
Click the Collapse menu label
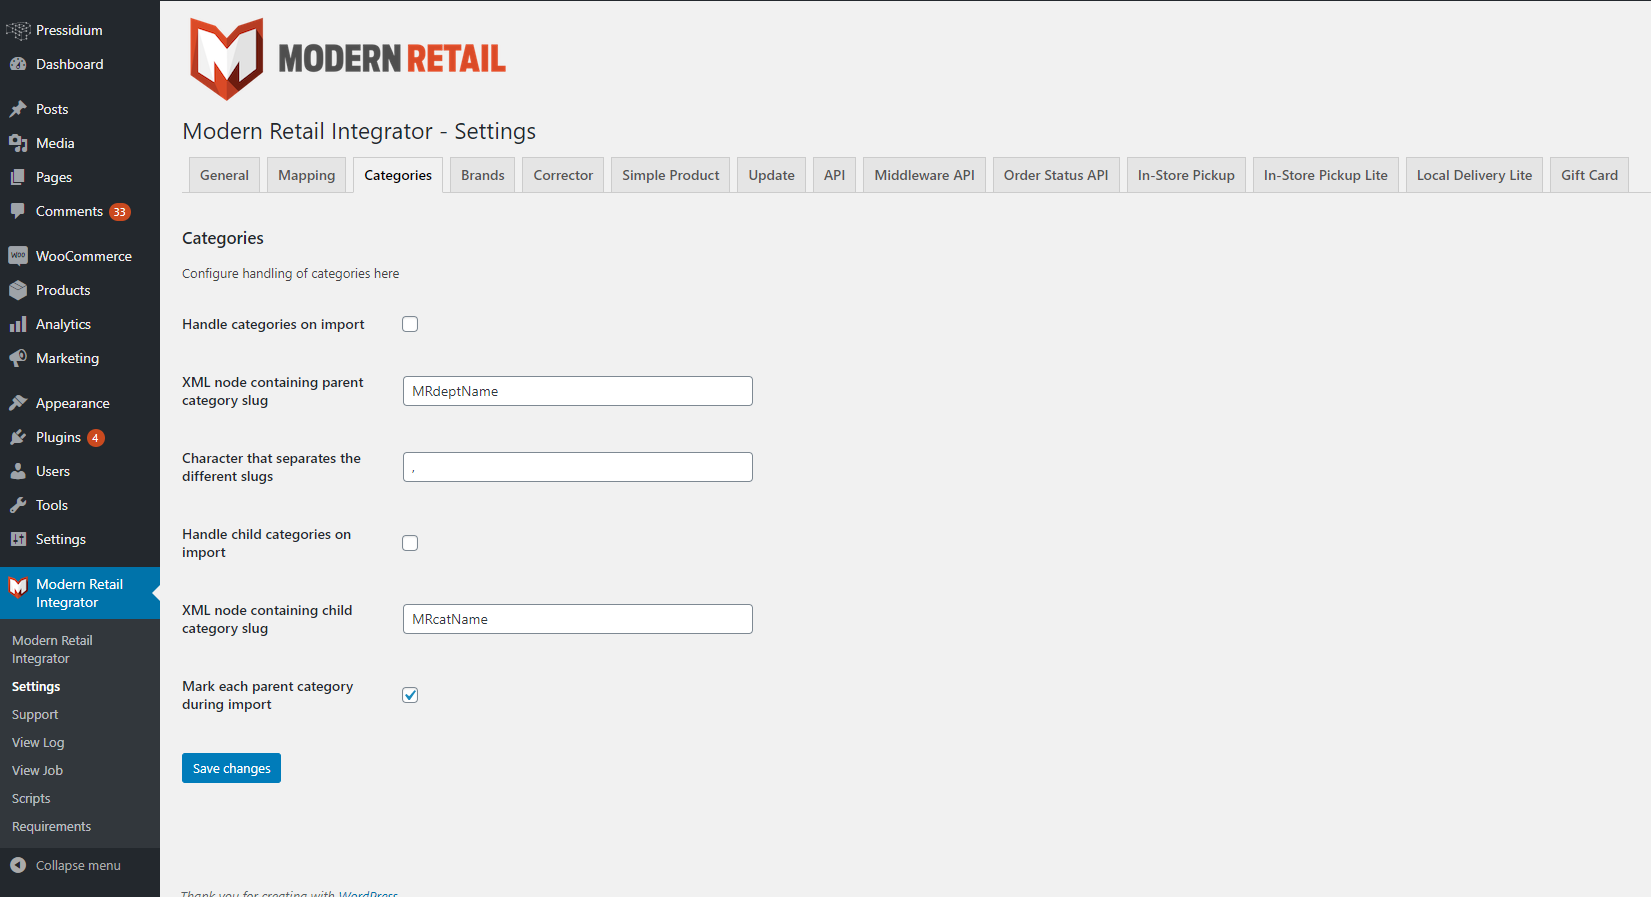tap(78, 865)
